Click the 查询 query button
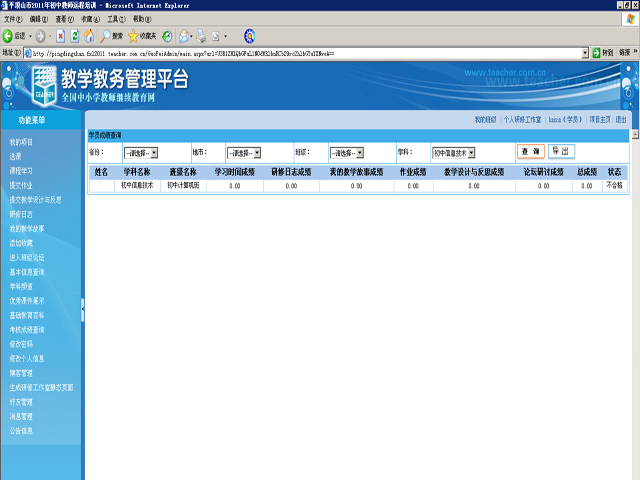The width and height of the screenshot is (640, 480). coord(530,152)
